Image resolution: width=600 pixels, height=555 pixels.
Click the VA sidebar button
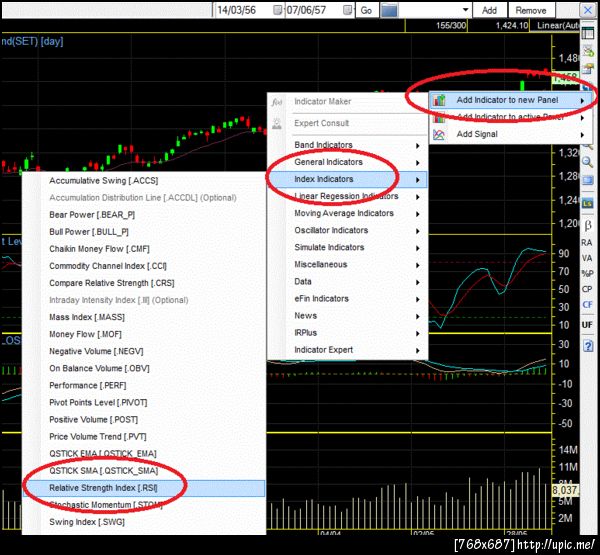tap(587, 258)
